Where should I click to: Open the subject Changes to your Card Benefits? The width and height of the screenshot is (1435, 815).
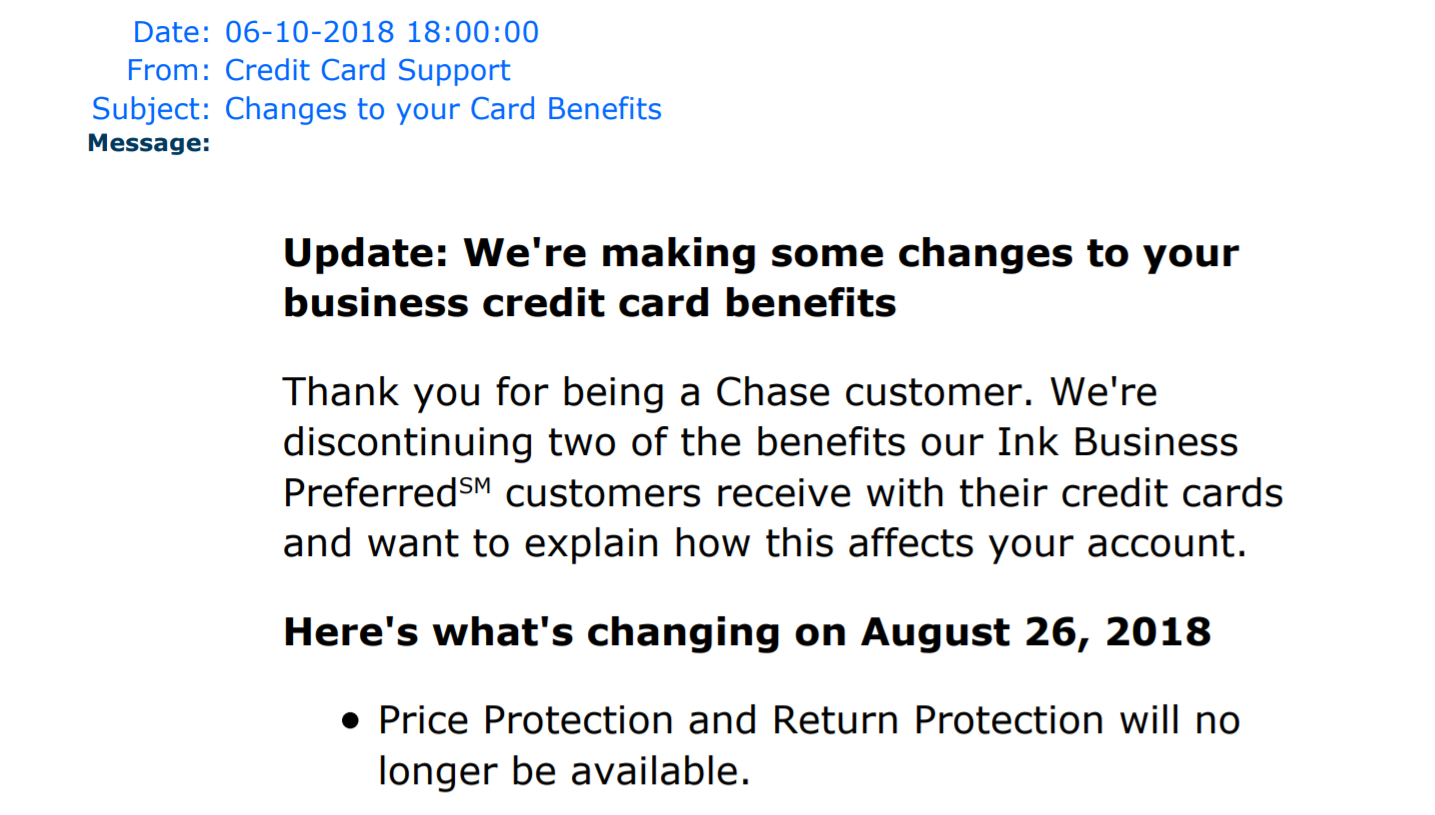[443, 108]
